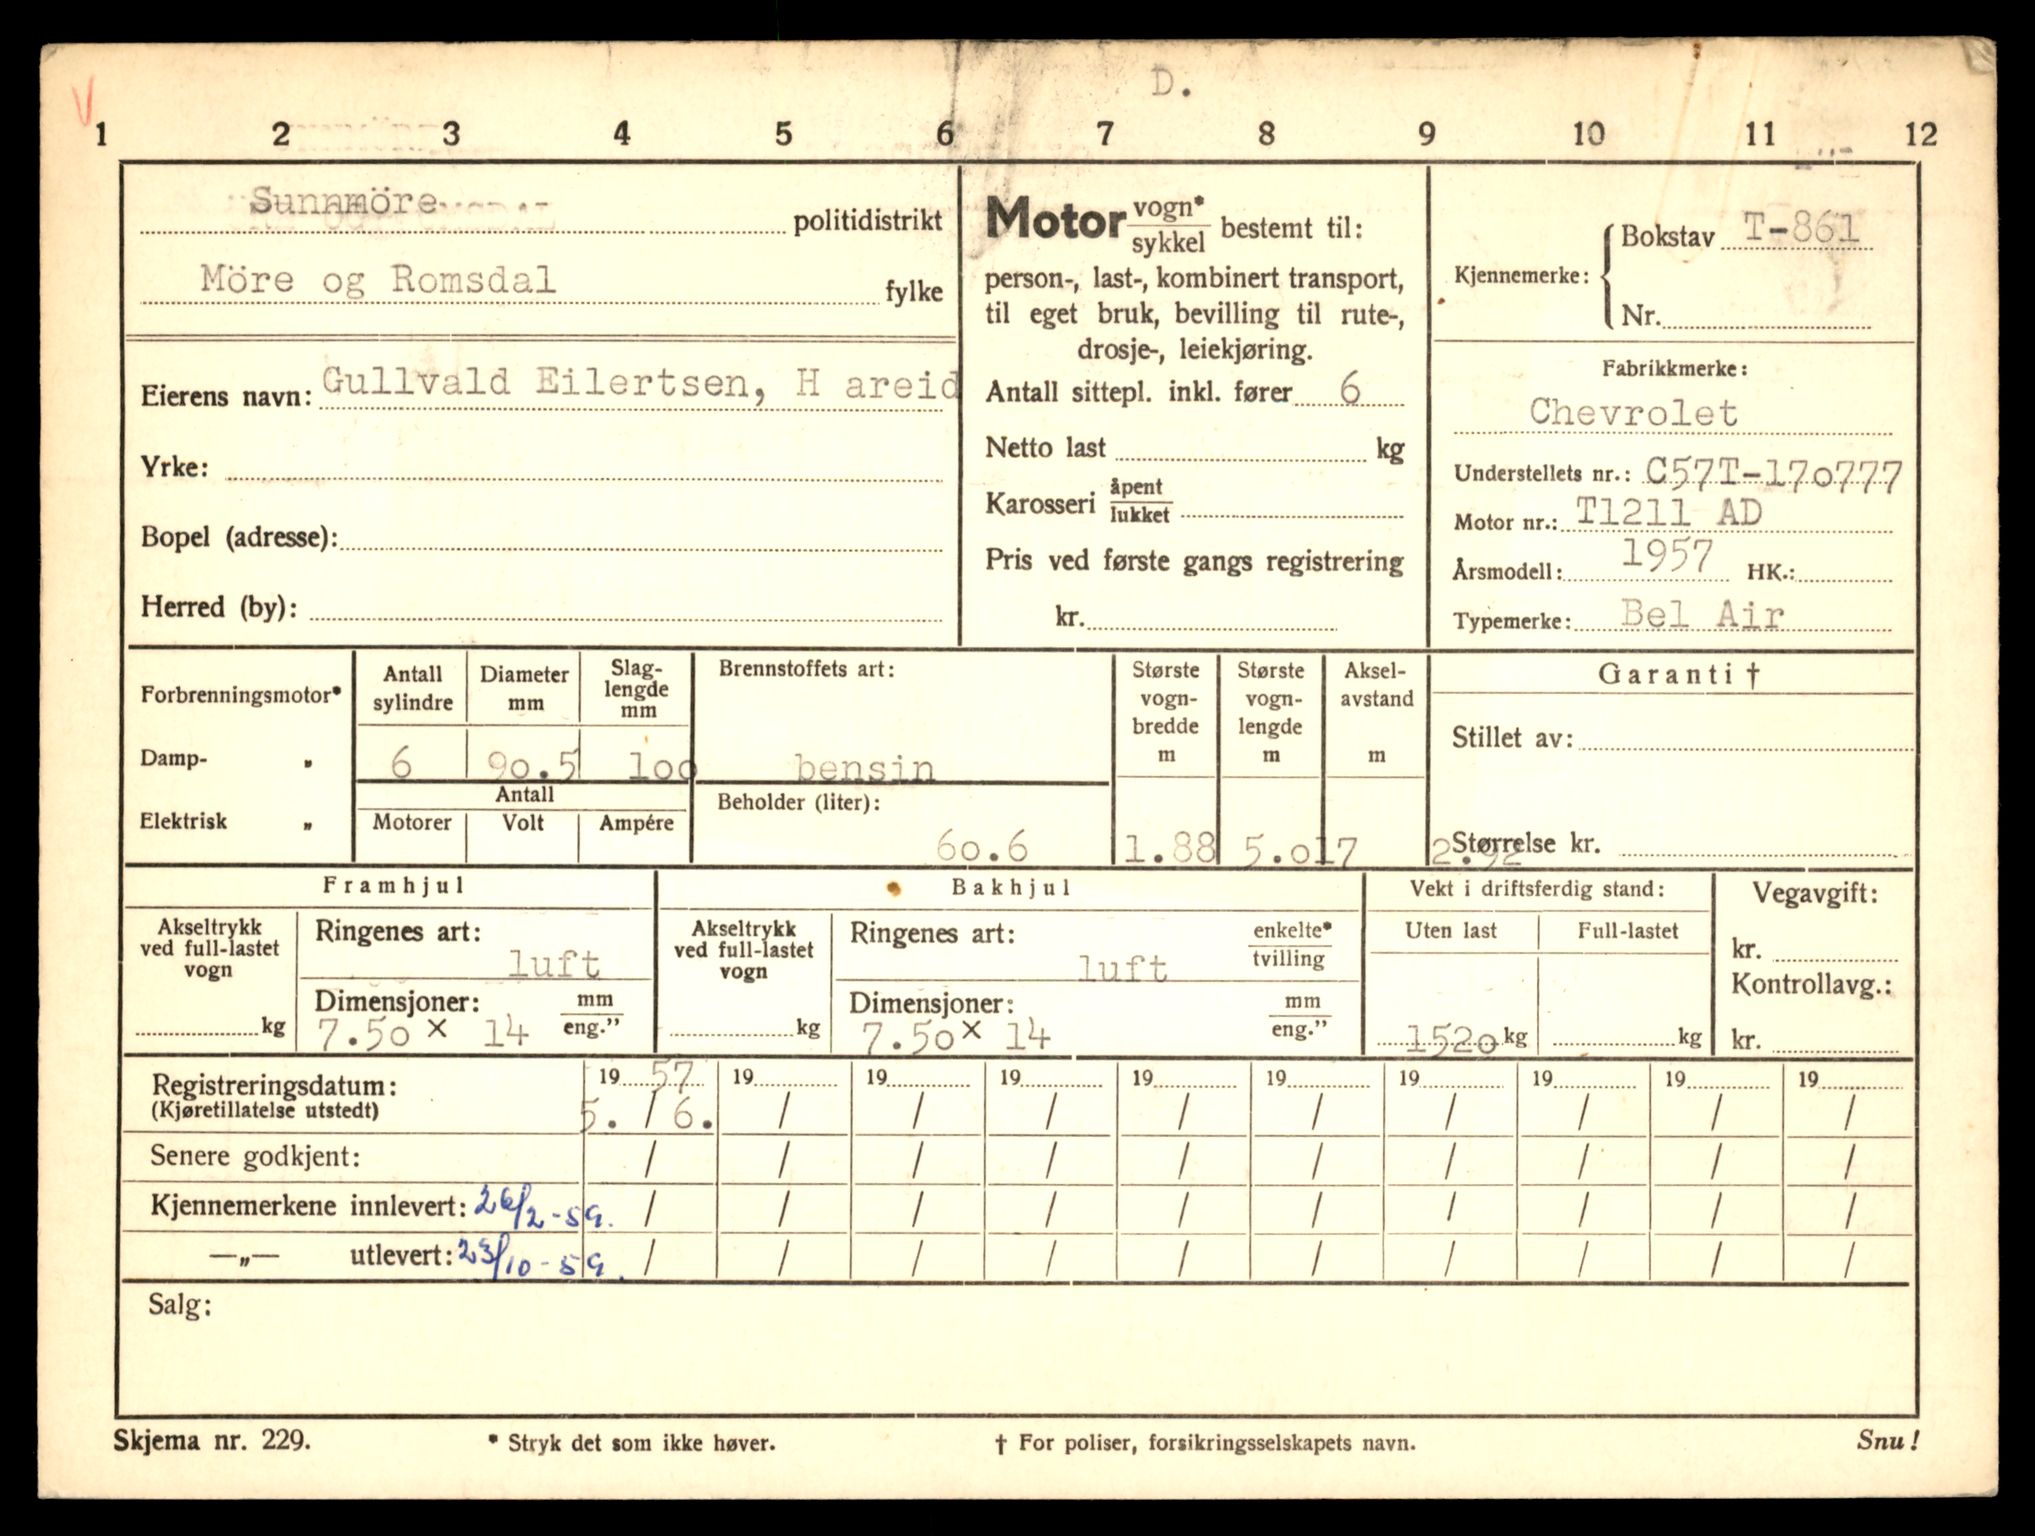Click the 'Registreringsdatum:' label

pos(274,1085)
